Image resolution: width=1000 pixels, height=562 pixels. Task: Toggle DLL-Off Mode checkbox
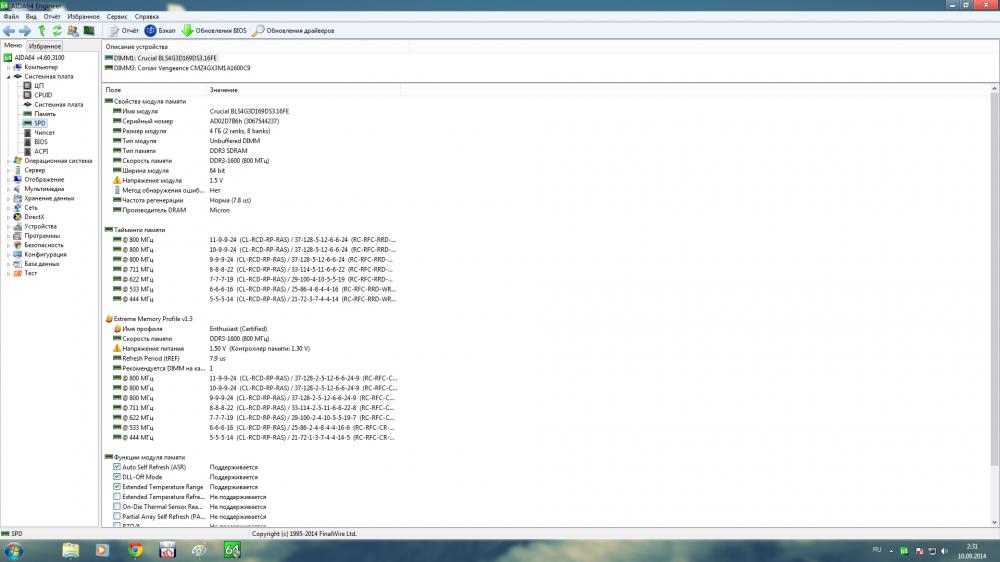117,477
